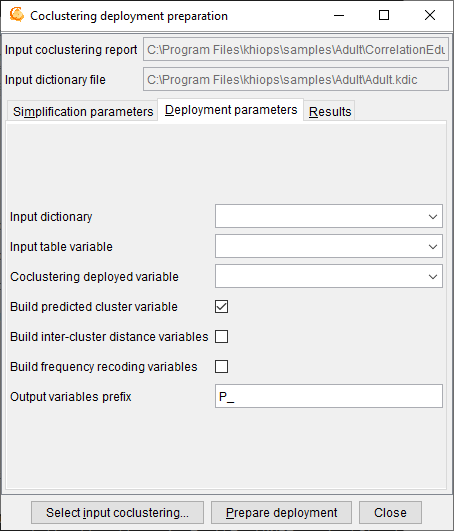Viewport: 454px width, 531px height.
Task: Uncheck Build predicted cluster variable
Action: 221,307
